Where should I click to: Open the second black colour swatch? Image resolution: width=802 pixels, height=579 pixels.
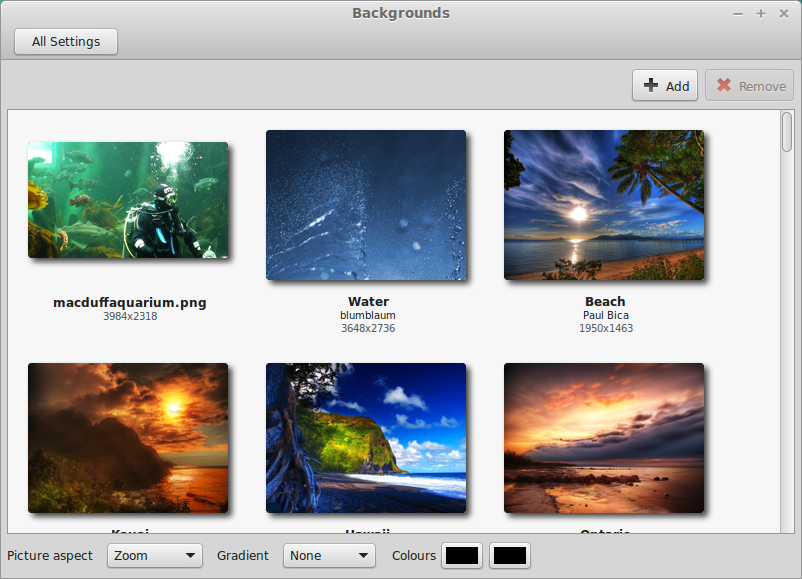[510, 555]
